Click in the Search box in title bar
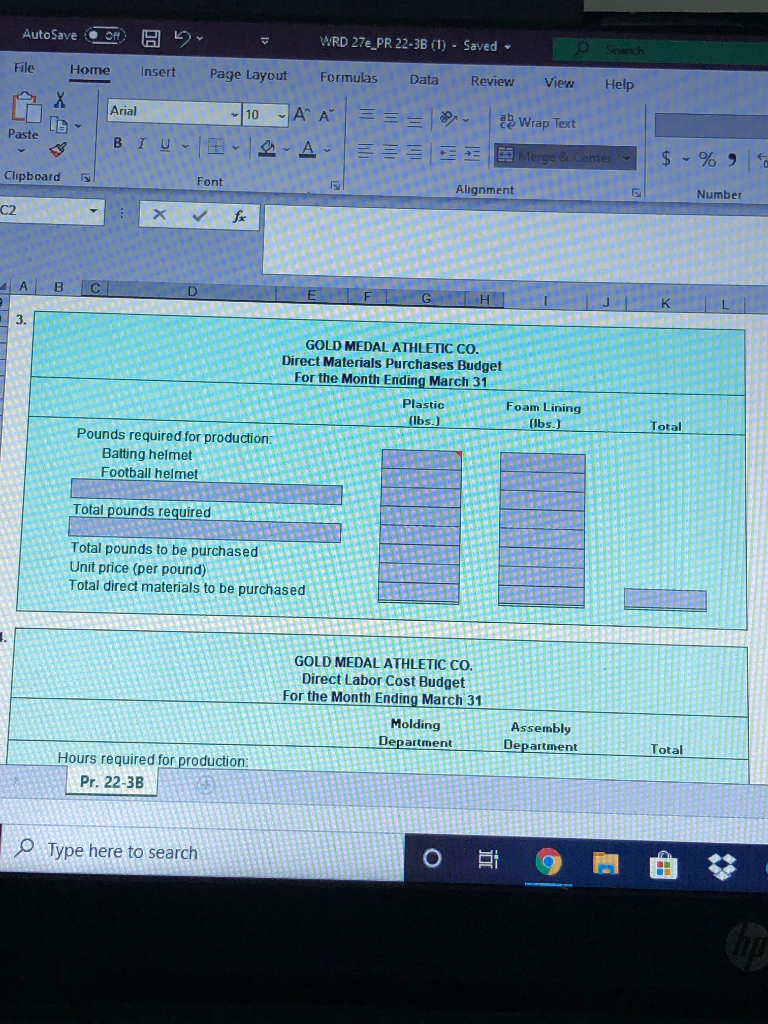 click(x=660, y=50)
